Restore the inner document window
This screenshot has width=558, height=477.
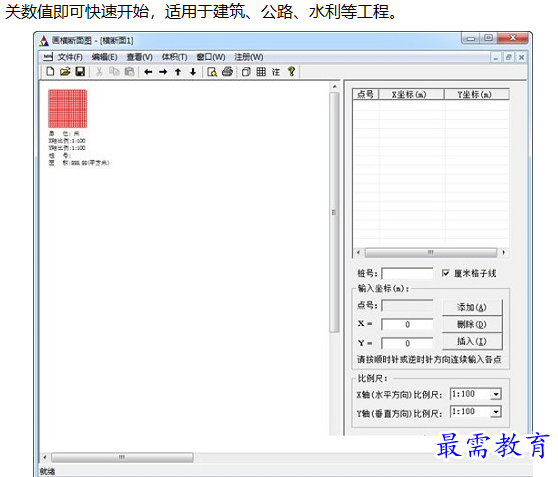509,57
